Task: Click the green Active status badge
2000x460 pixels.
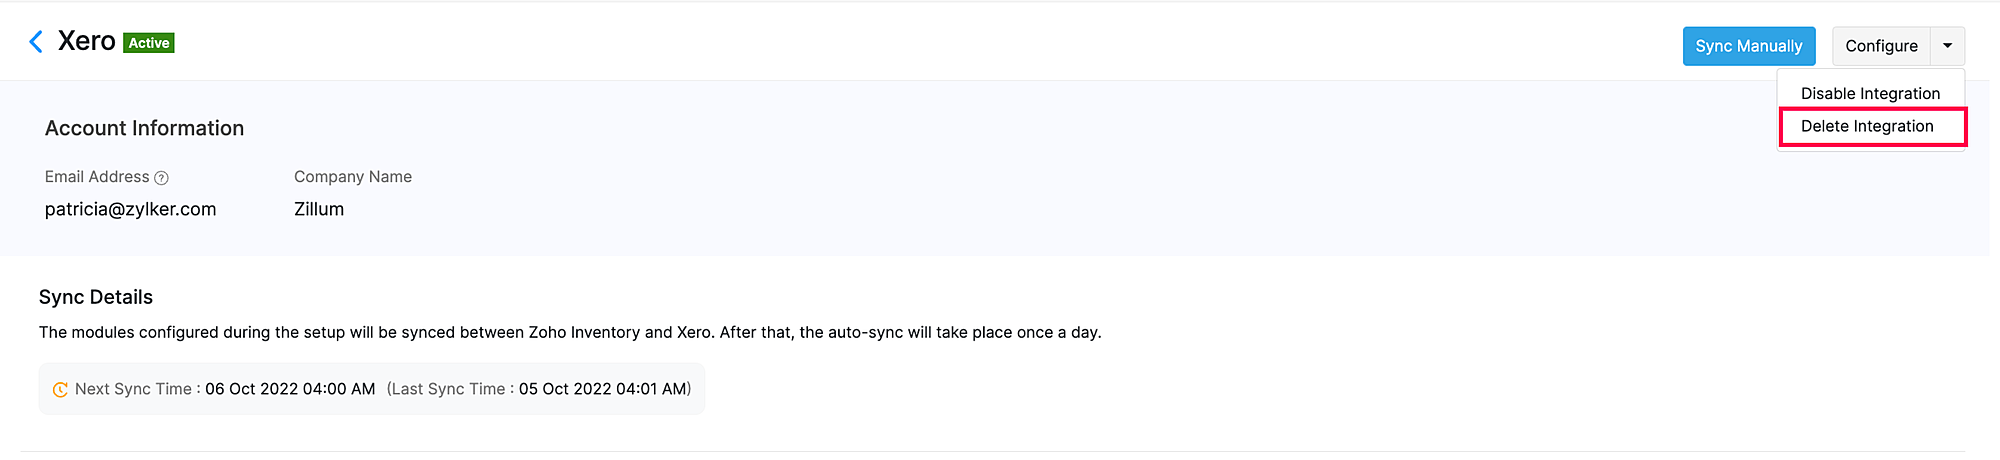Action: point(149,43)
